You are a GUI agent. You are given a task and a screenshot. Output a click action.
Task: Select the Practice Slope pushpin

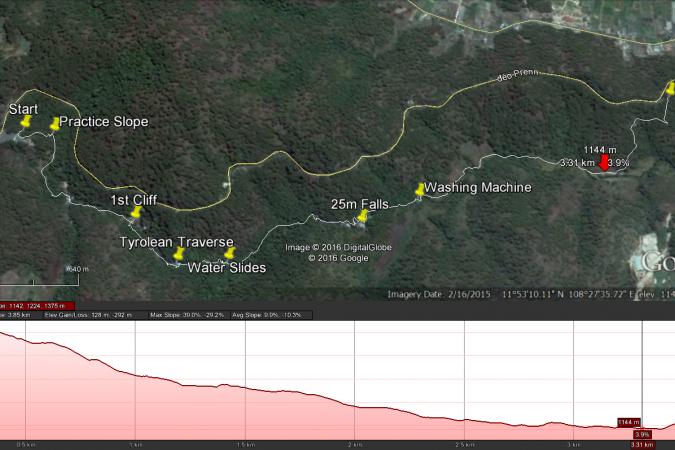point(54,124)
